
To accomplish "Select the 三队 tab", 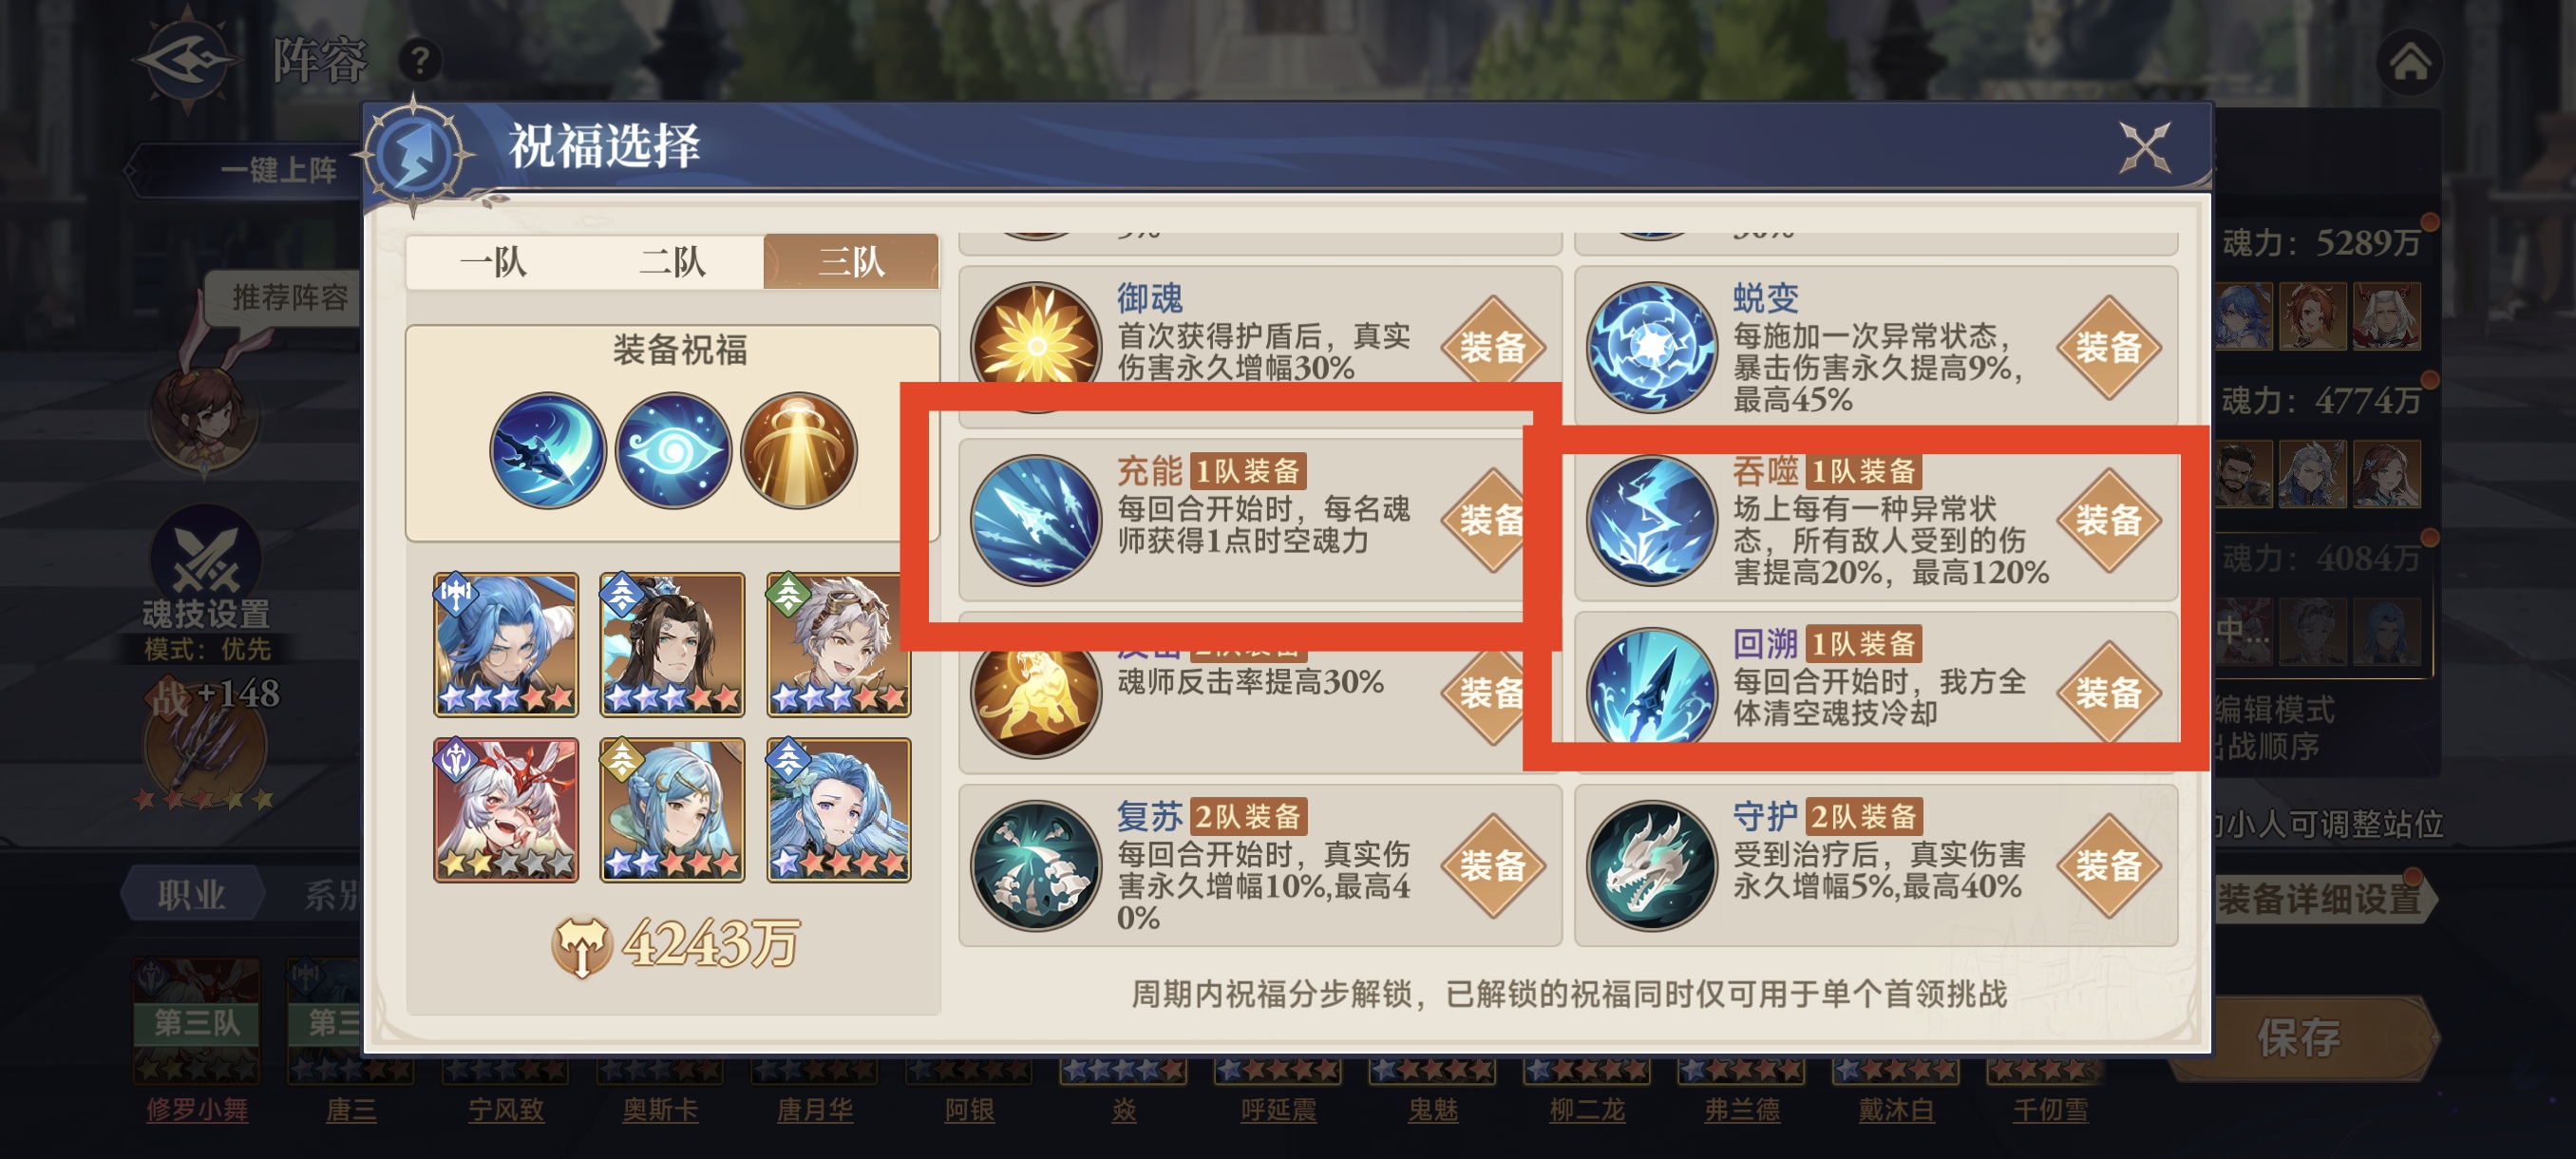I will [851, 262].
